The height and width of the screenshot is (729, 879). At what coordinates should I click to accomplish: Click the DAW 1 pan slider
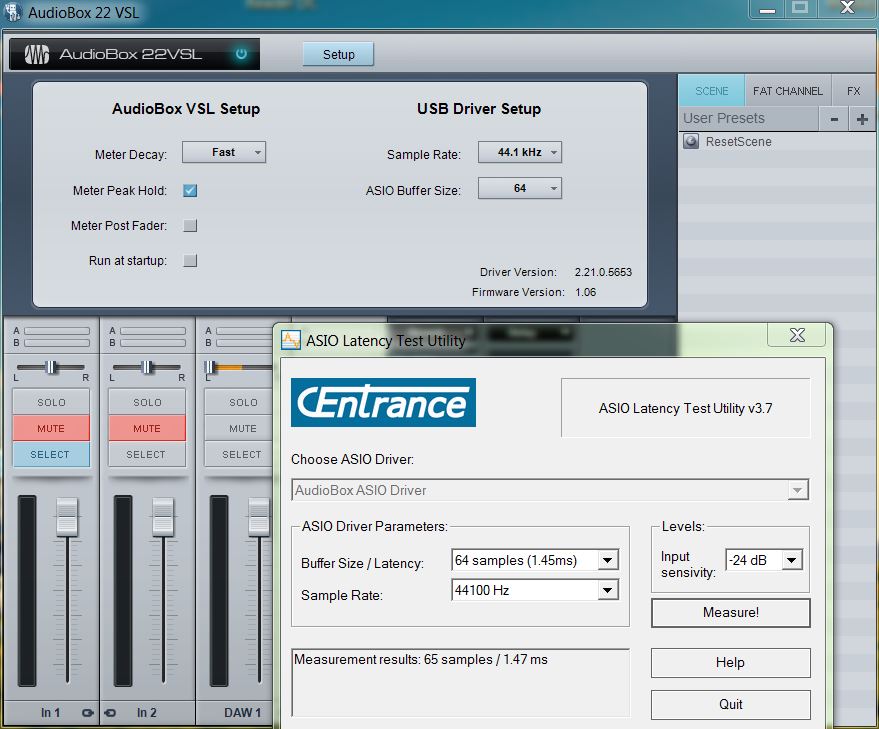pos(239,367)
